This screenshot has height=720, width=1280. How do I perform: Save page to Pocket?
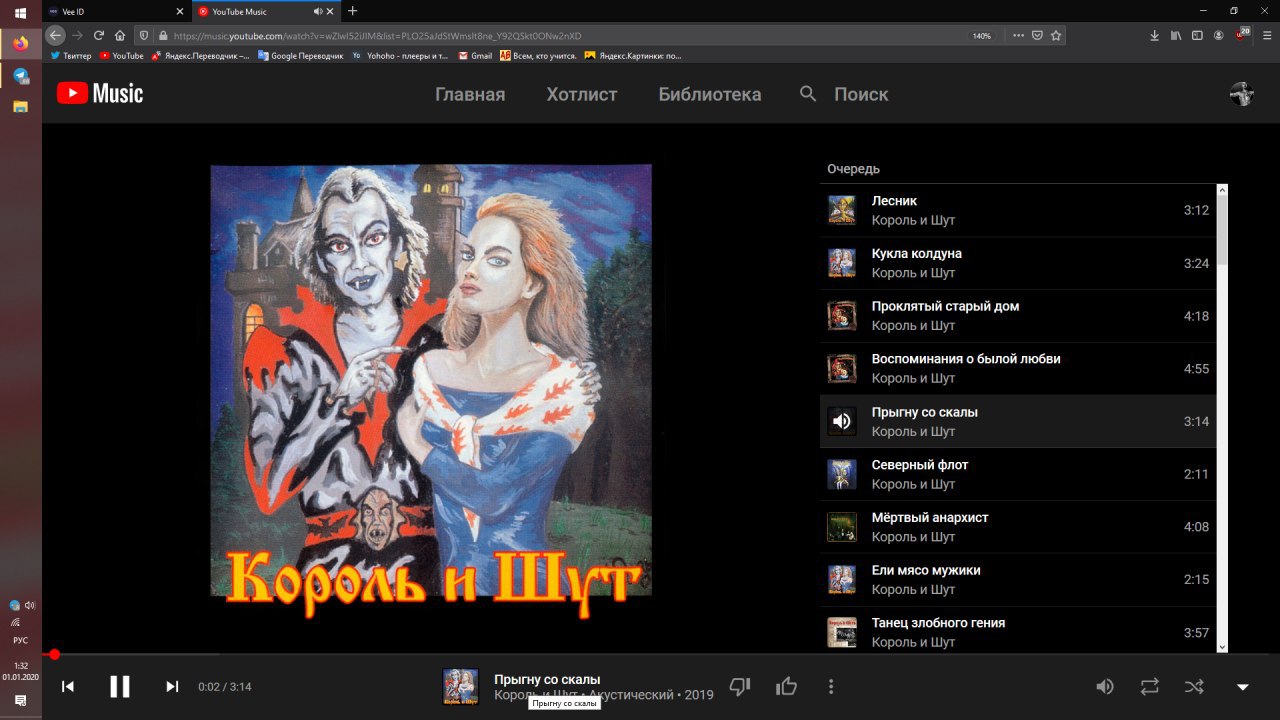(1037, 35)
